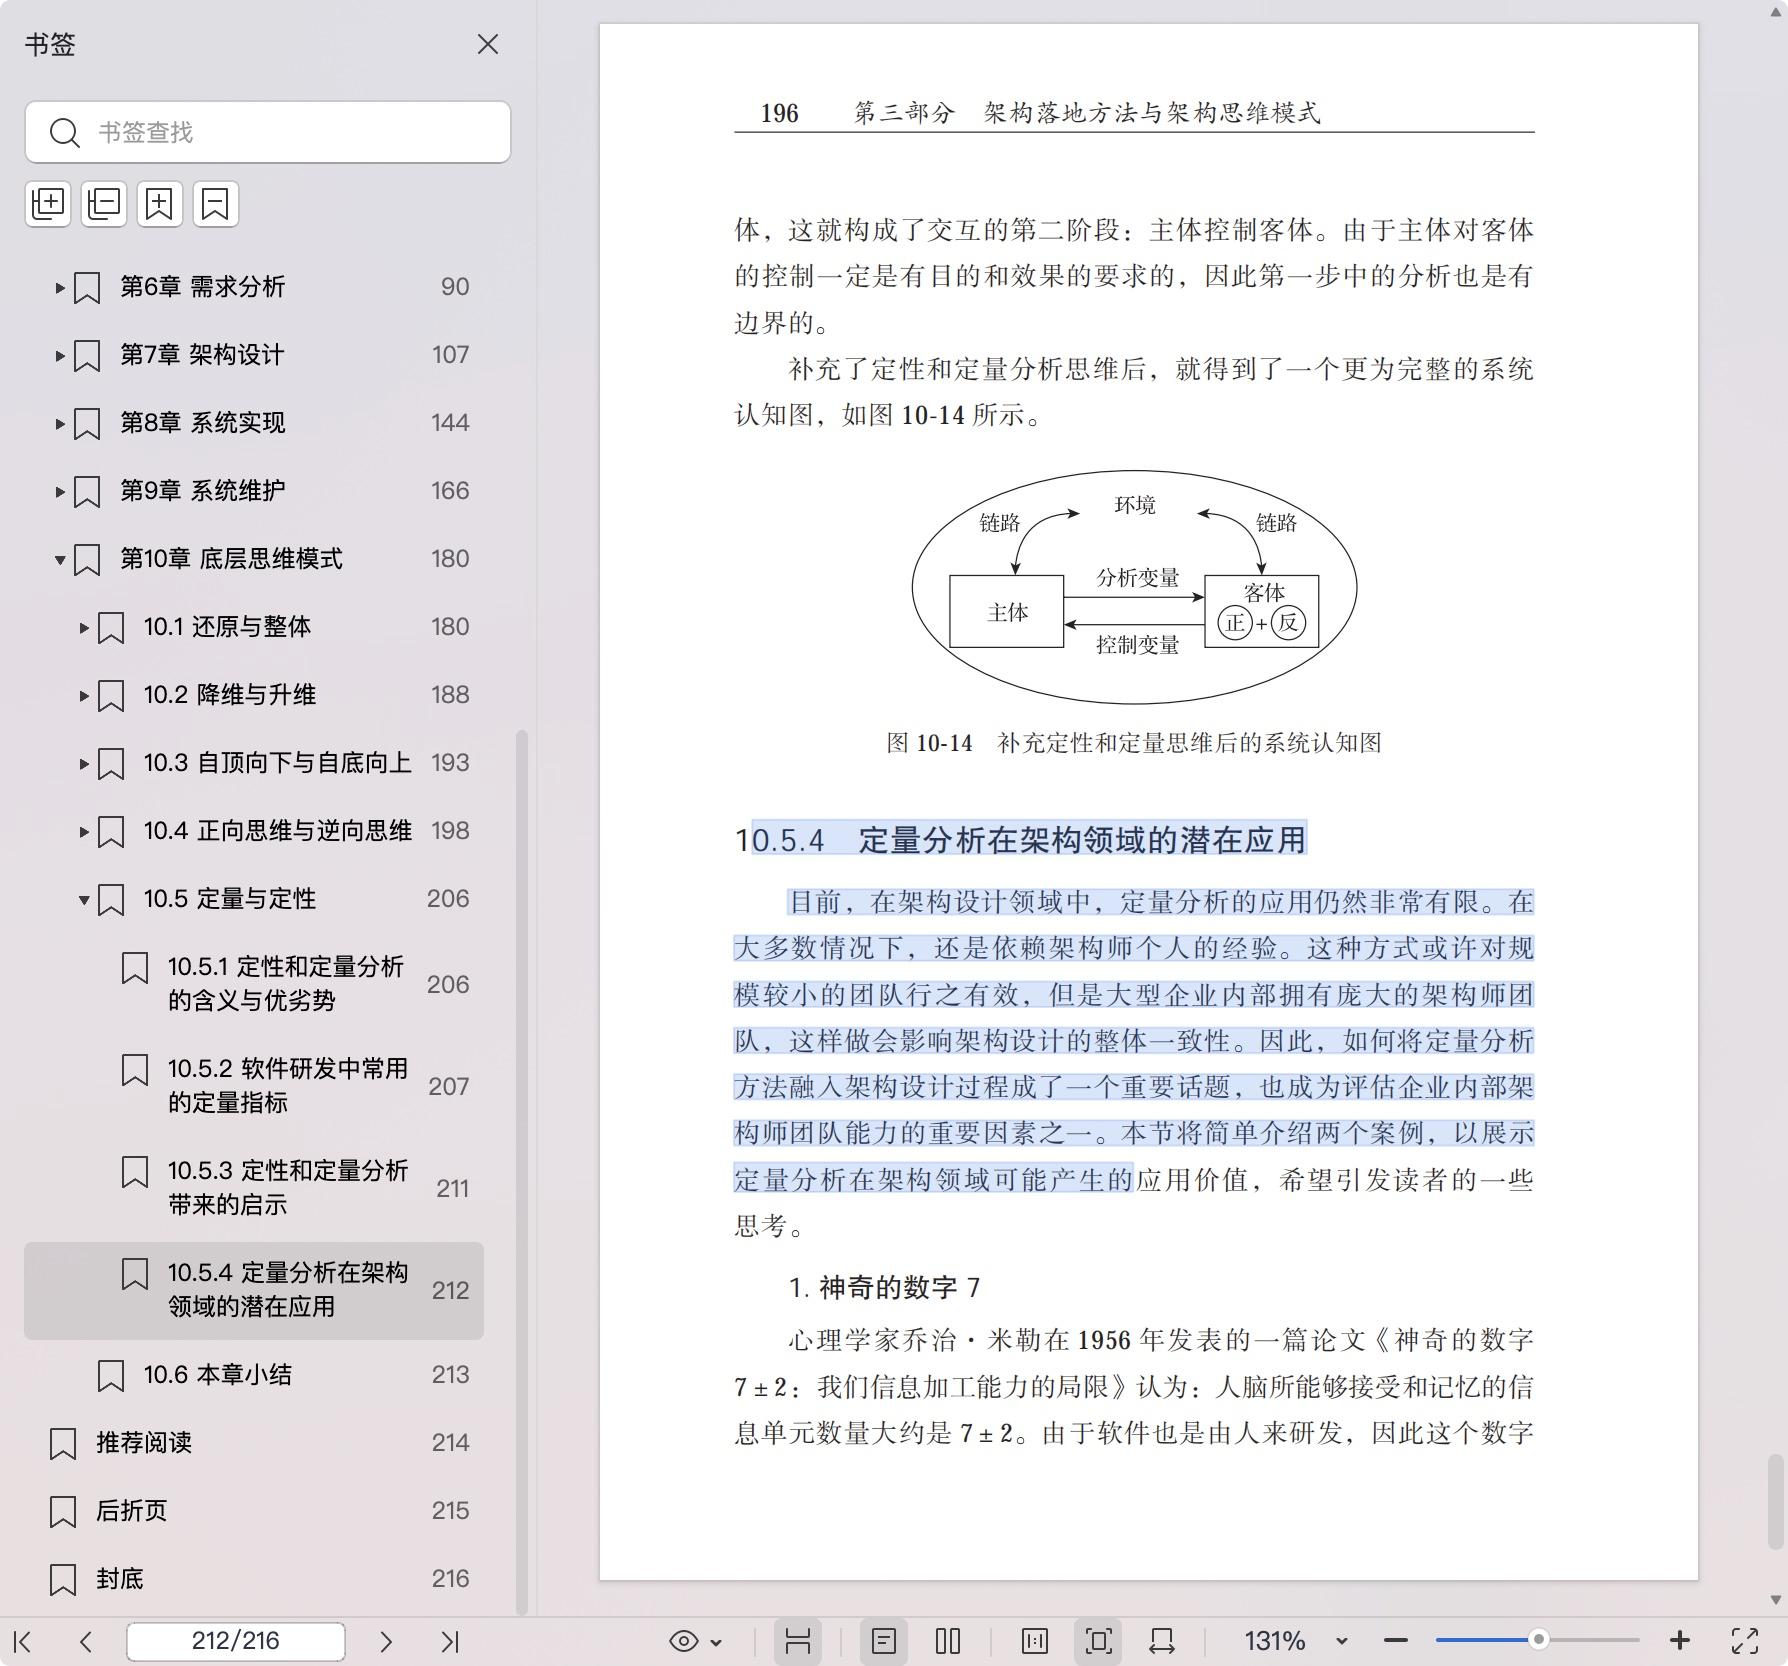Screen dimensions: 1788x1666
Task: Open eye mode dropdown arrow
Action: tap(716, 1642)
